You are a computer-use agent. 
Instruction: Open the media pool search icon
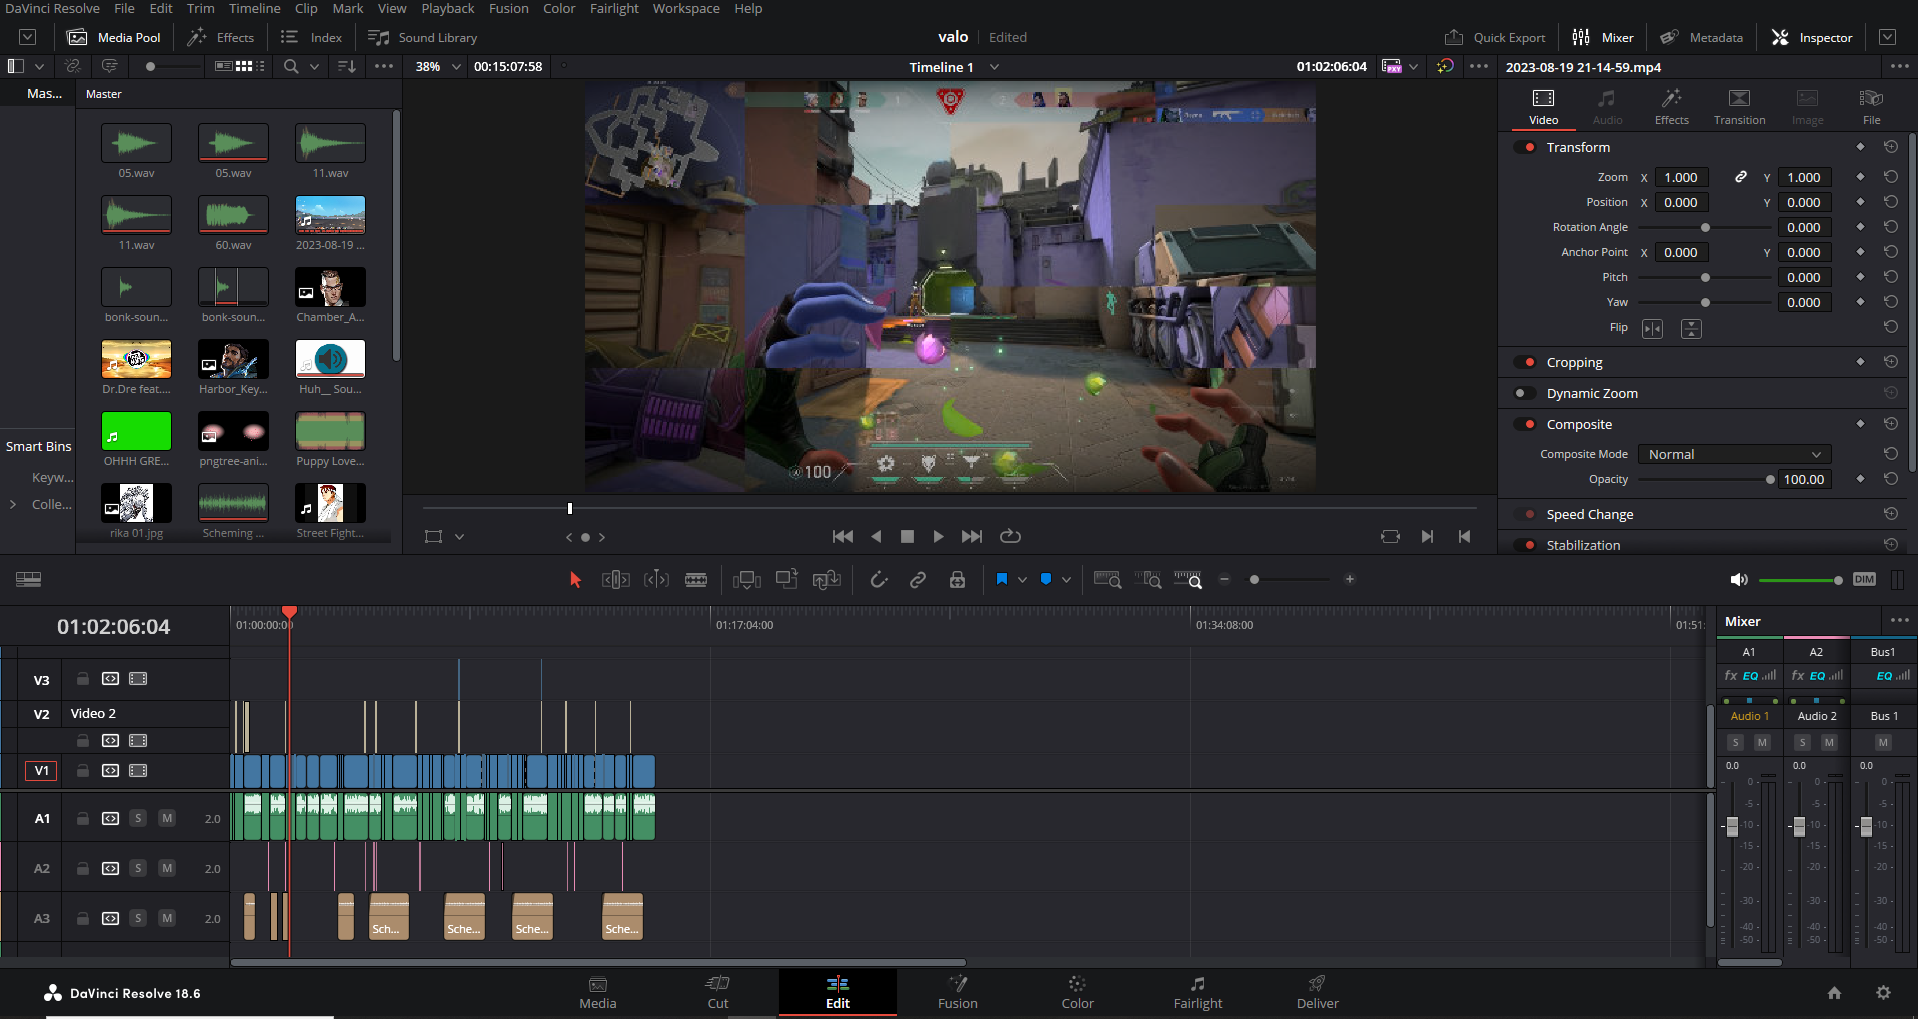[x=291, y=66]
